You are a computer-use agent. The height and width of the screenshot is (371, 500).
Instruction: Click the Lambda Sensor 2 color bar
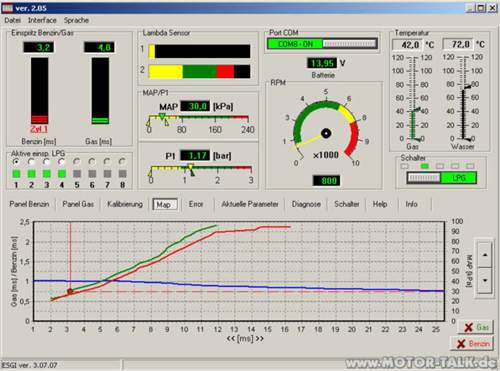(x=199, y=72)
